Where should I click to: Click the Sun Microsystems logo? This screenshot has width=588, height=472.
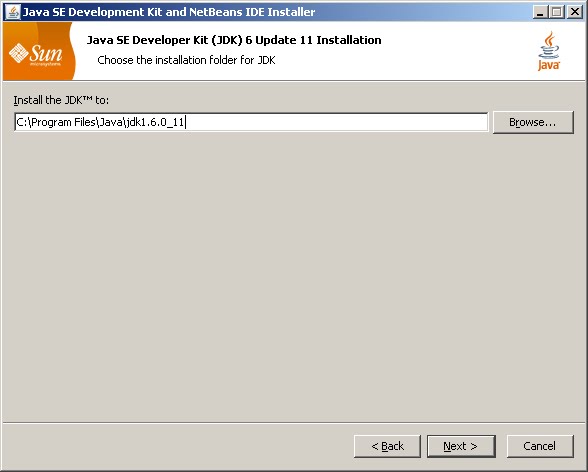[x=38, y=51]
